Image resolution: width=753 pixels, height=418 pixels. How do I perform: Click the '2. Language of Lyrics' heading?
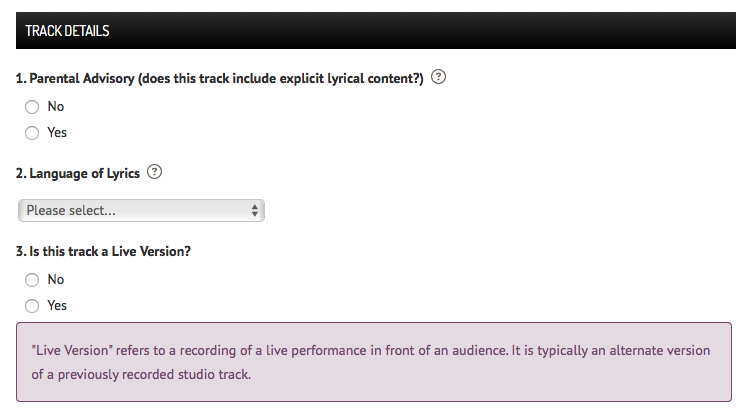click(x=78, y=173)
